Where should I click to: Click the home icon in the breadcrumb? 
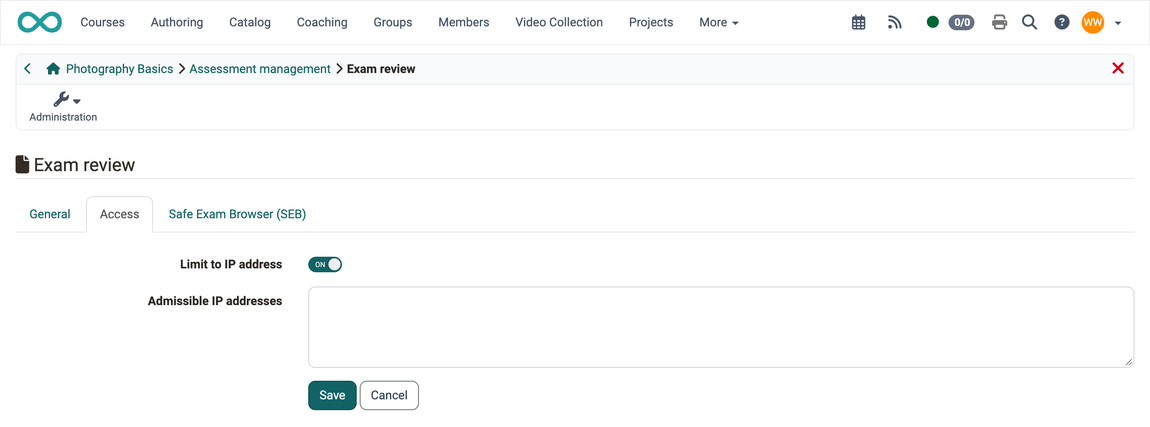53,69
